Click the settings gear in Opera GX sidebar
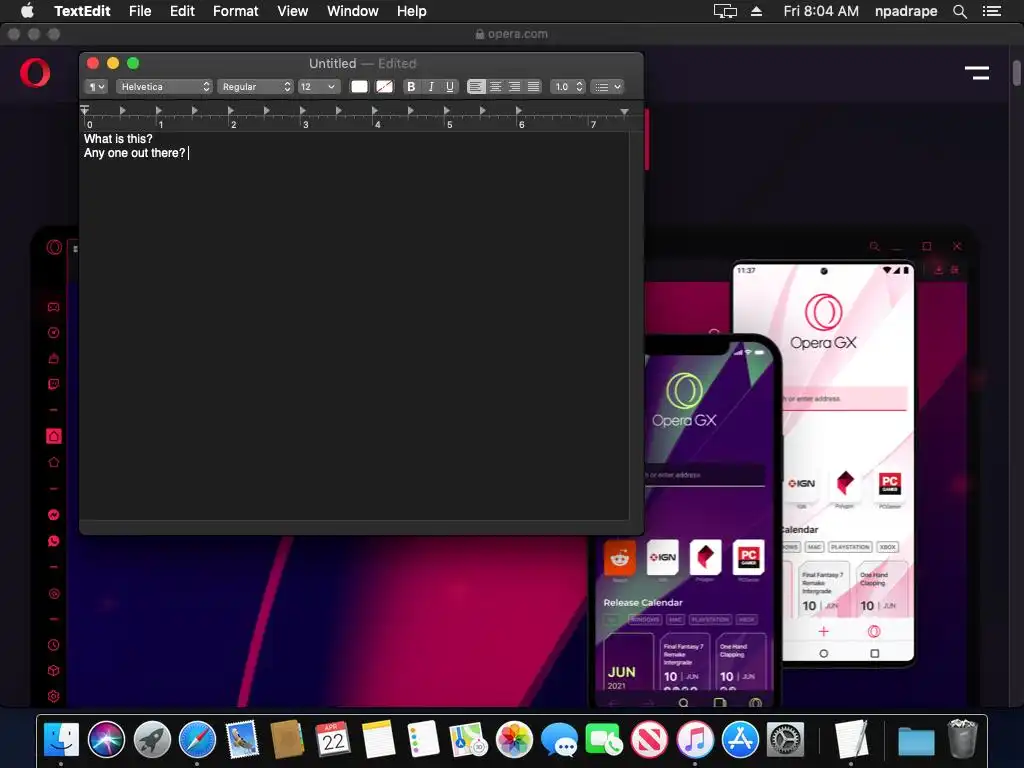This screenshot has width=1024, height=768. pyautogui.click(x=54, y=696)
